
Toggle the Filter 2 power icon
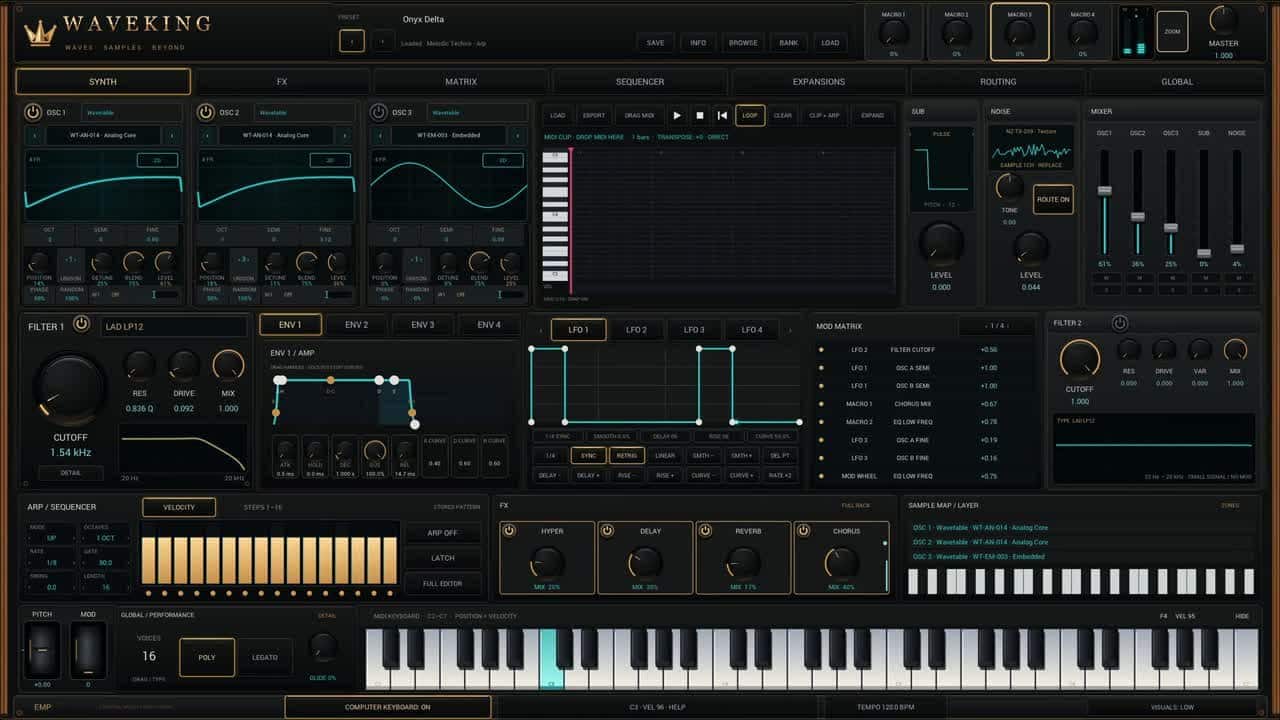pyautogui.click(x=1120, y=323)
